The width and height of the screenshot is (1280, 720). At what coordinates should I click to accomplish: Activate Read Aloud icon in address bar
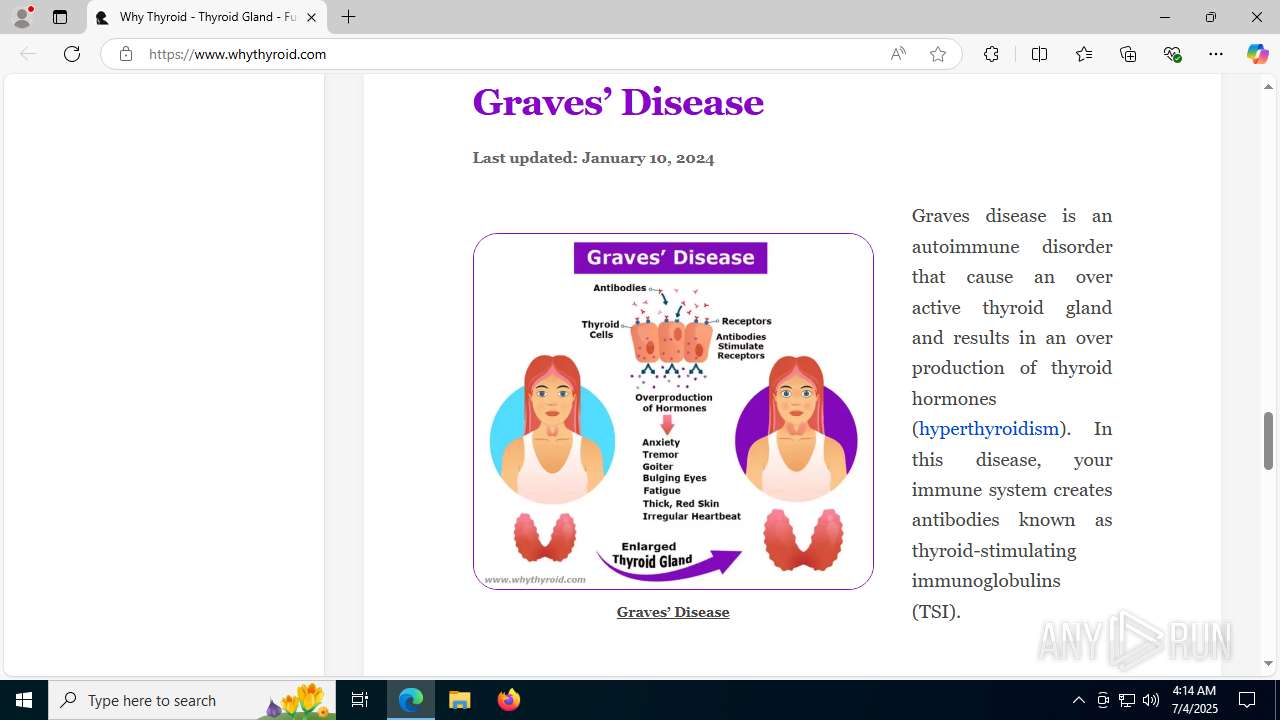(898, 54)
